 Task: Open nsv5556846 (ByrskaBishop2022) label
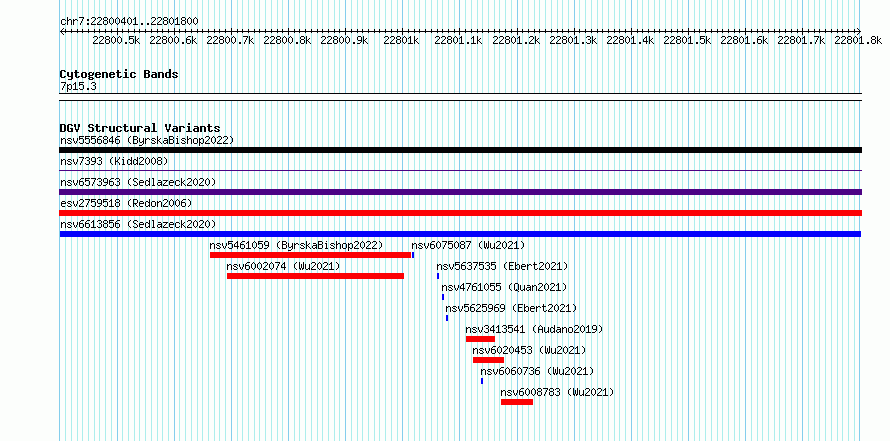tap(147, 140)
